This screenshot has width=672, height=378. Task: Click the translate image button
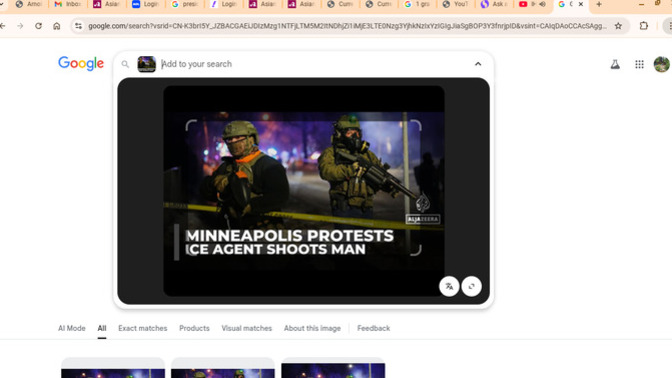[449, 286]
